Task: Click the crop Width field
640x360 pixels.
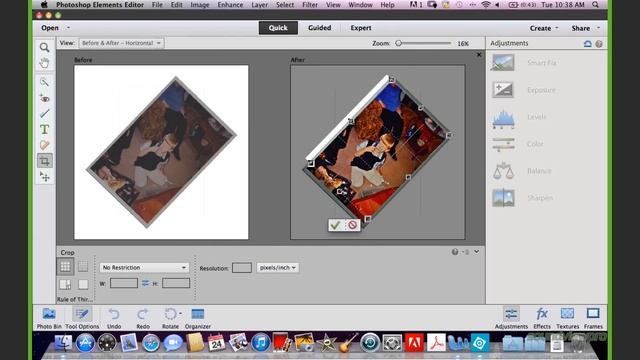Action: tap(124, 283)
